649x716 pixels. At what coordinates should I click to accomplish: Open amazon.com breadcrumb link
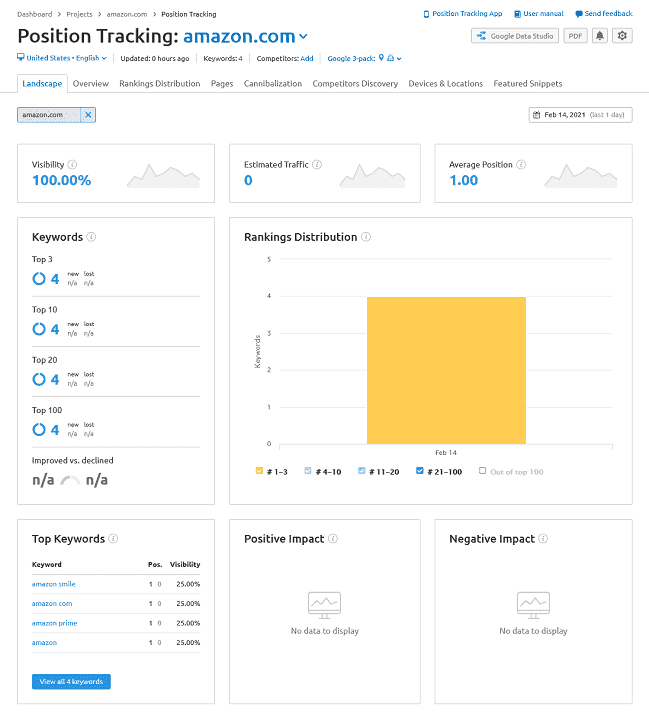[x=127, y=14]
